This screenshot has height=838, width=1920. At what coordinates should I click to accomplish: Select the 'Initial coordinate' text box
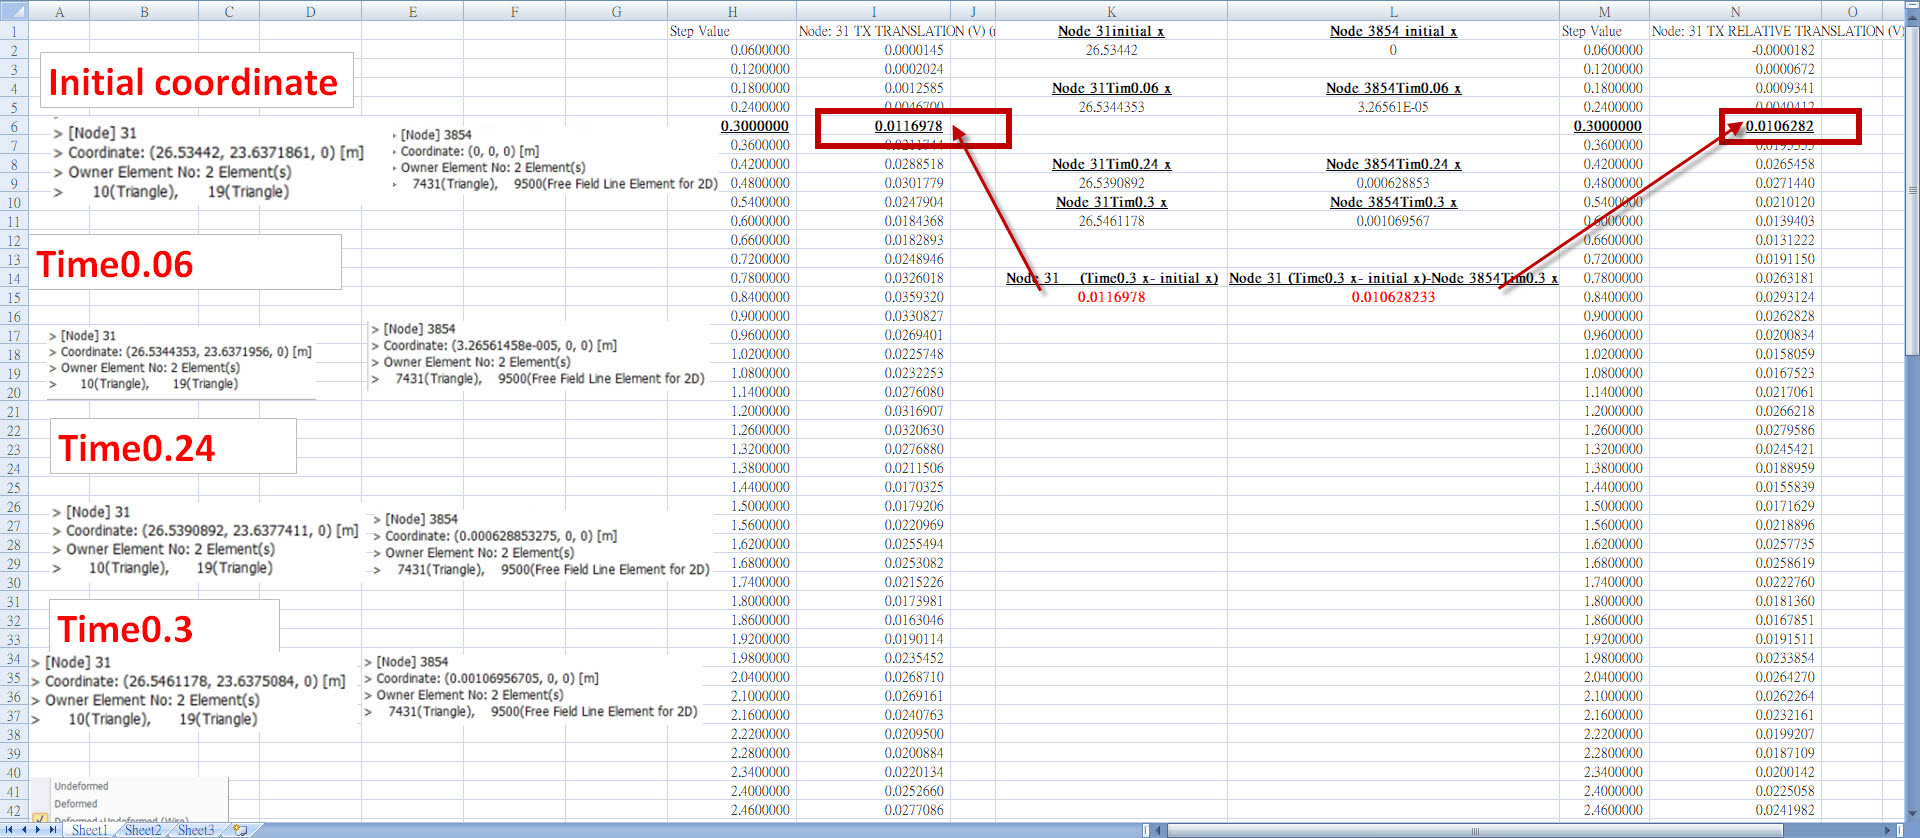pyautogui.click(x=196, y=81)
